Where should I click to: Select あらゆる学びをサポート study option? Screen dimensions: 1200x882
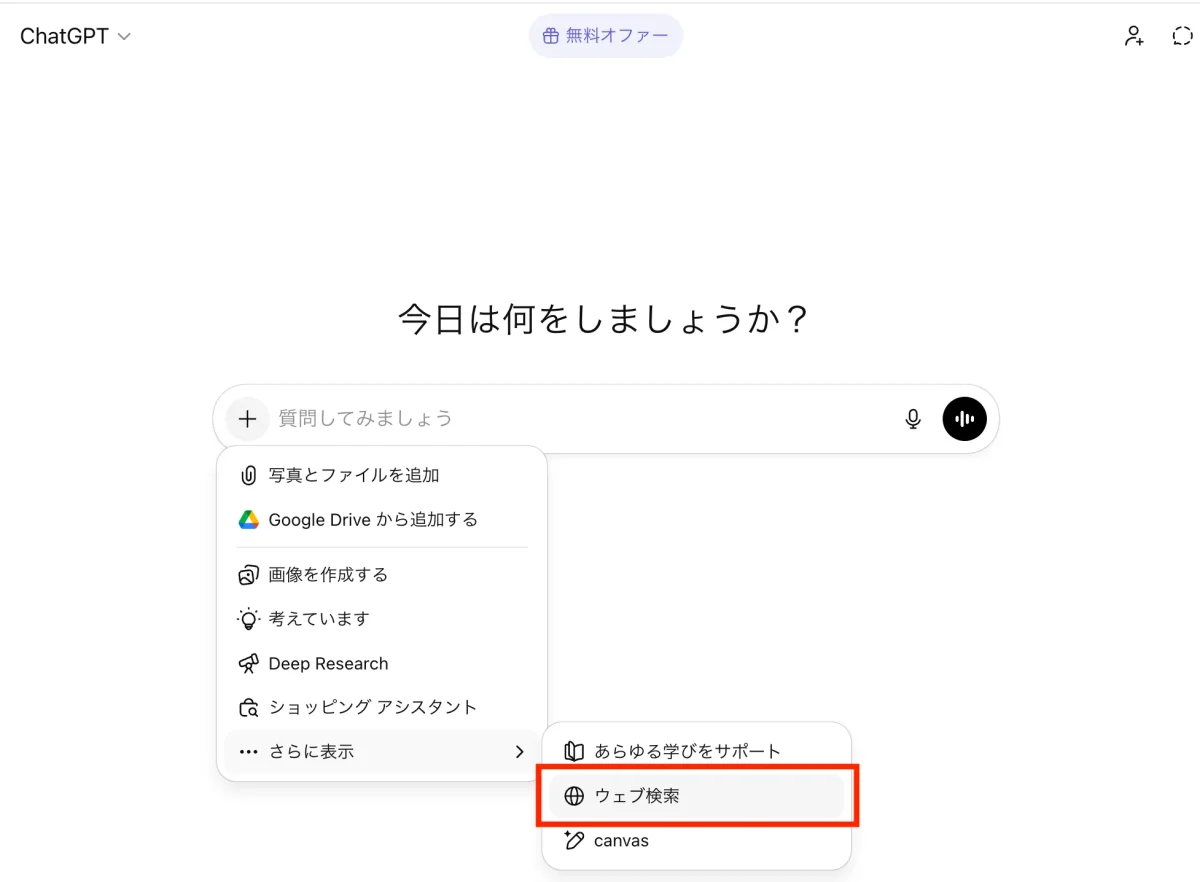click(687, 752)
